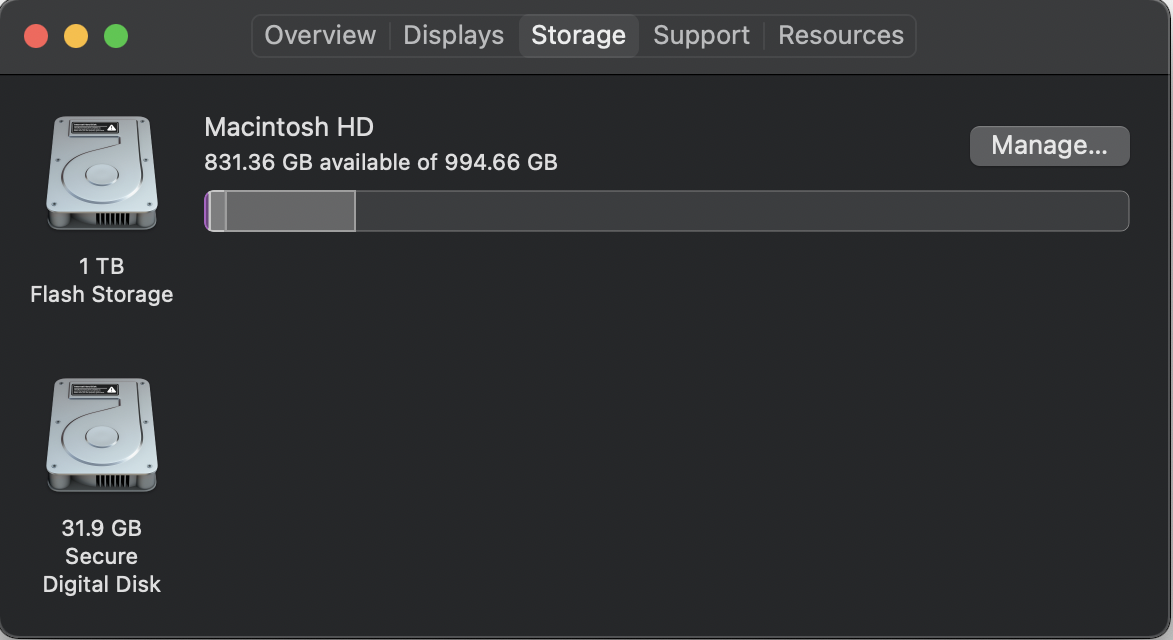Close the window with the red button
The width and height of the screenshot is (1173, 640).
click(36, 37)
